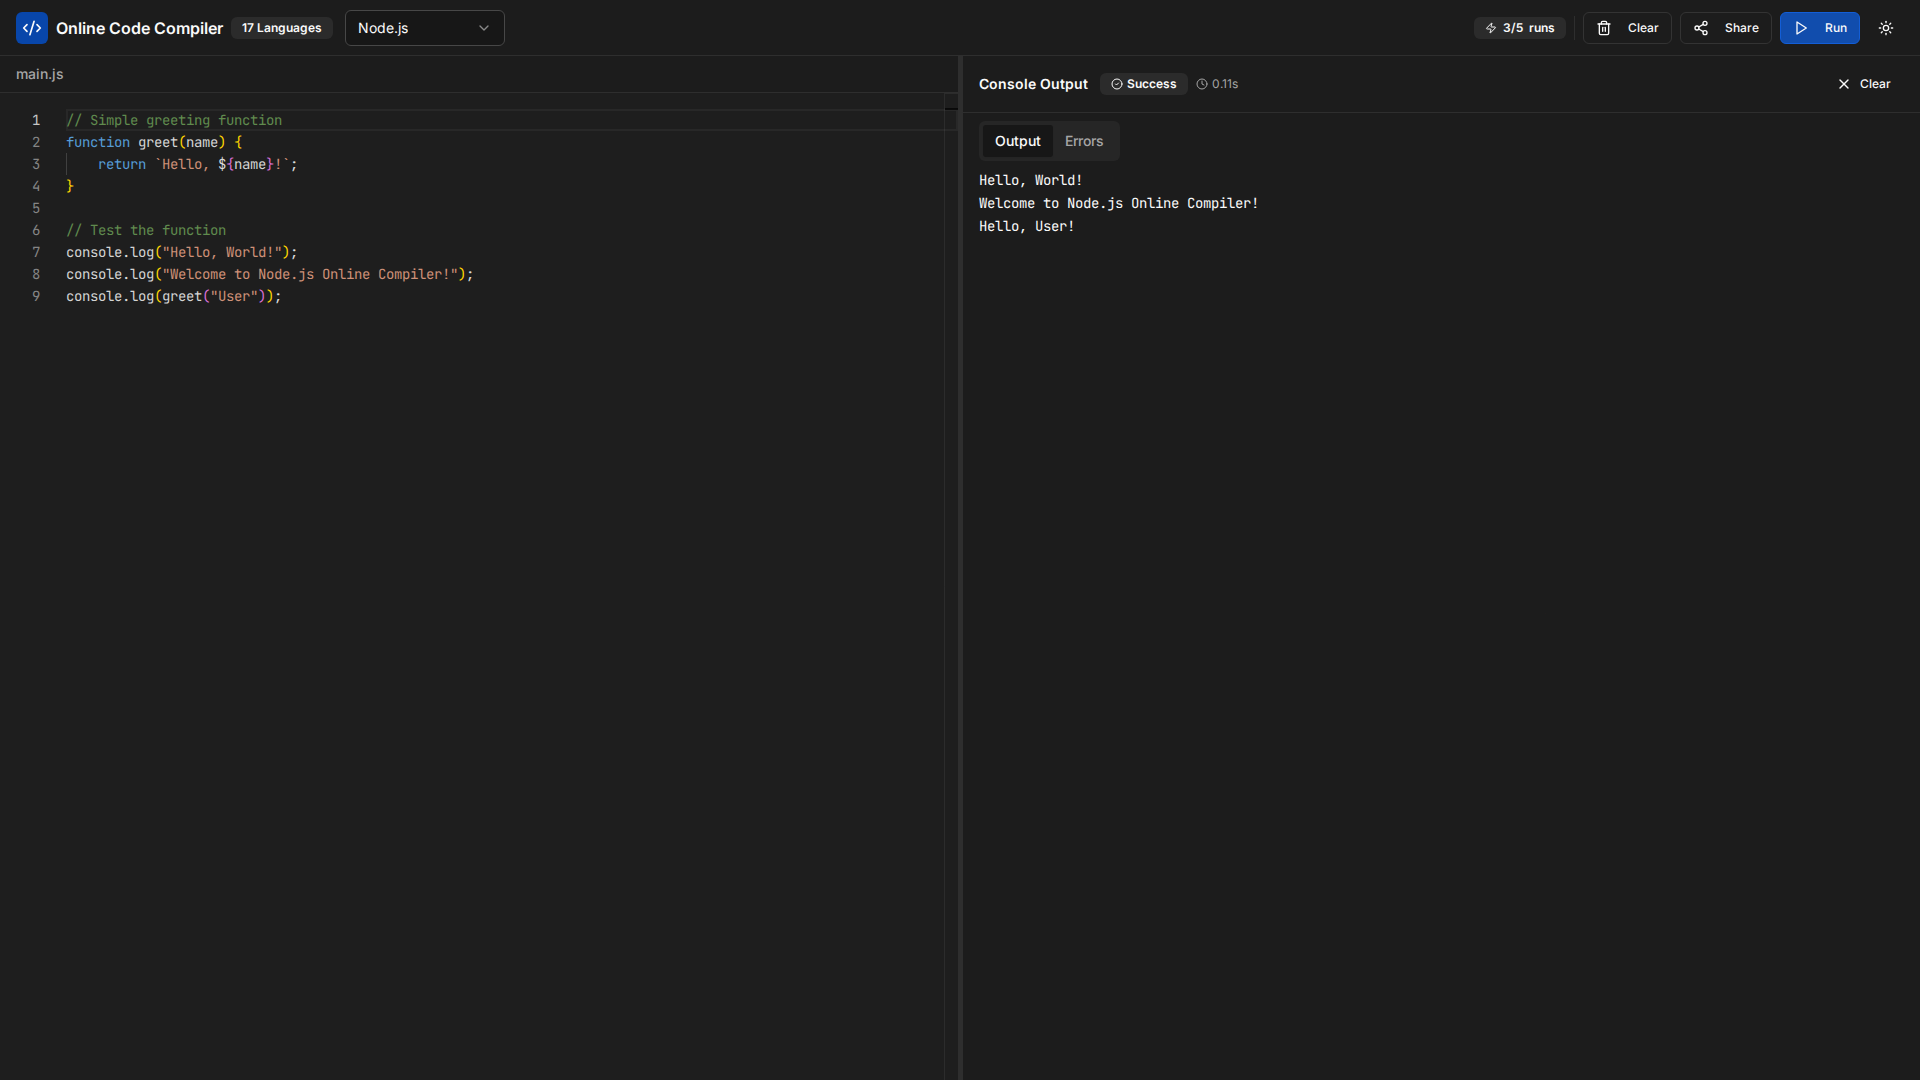Click the trash icon next to Clear
The width and height of the screenshot is (1920, 1080).
1605,28
